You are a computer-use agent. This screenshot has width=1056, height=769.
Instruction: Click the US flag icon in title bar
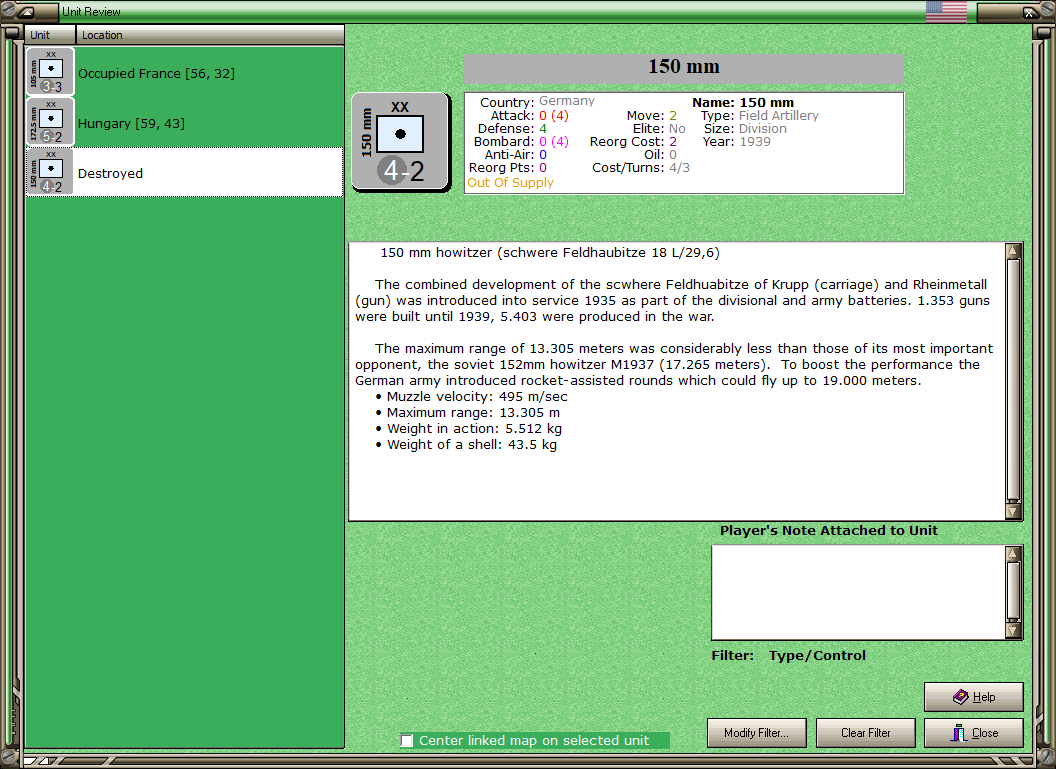click(946, 11)
